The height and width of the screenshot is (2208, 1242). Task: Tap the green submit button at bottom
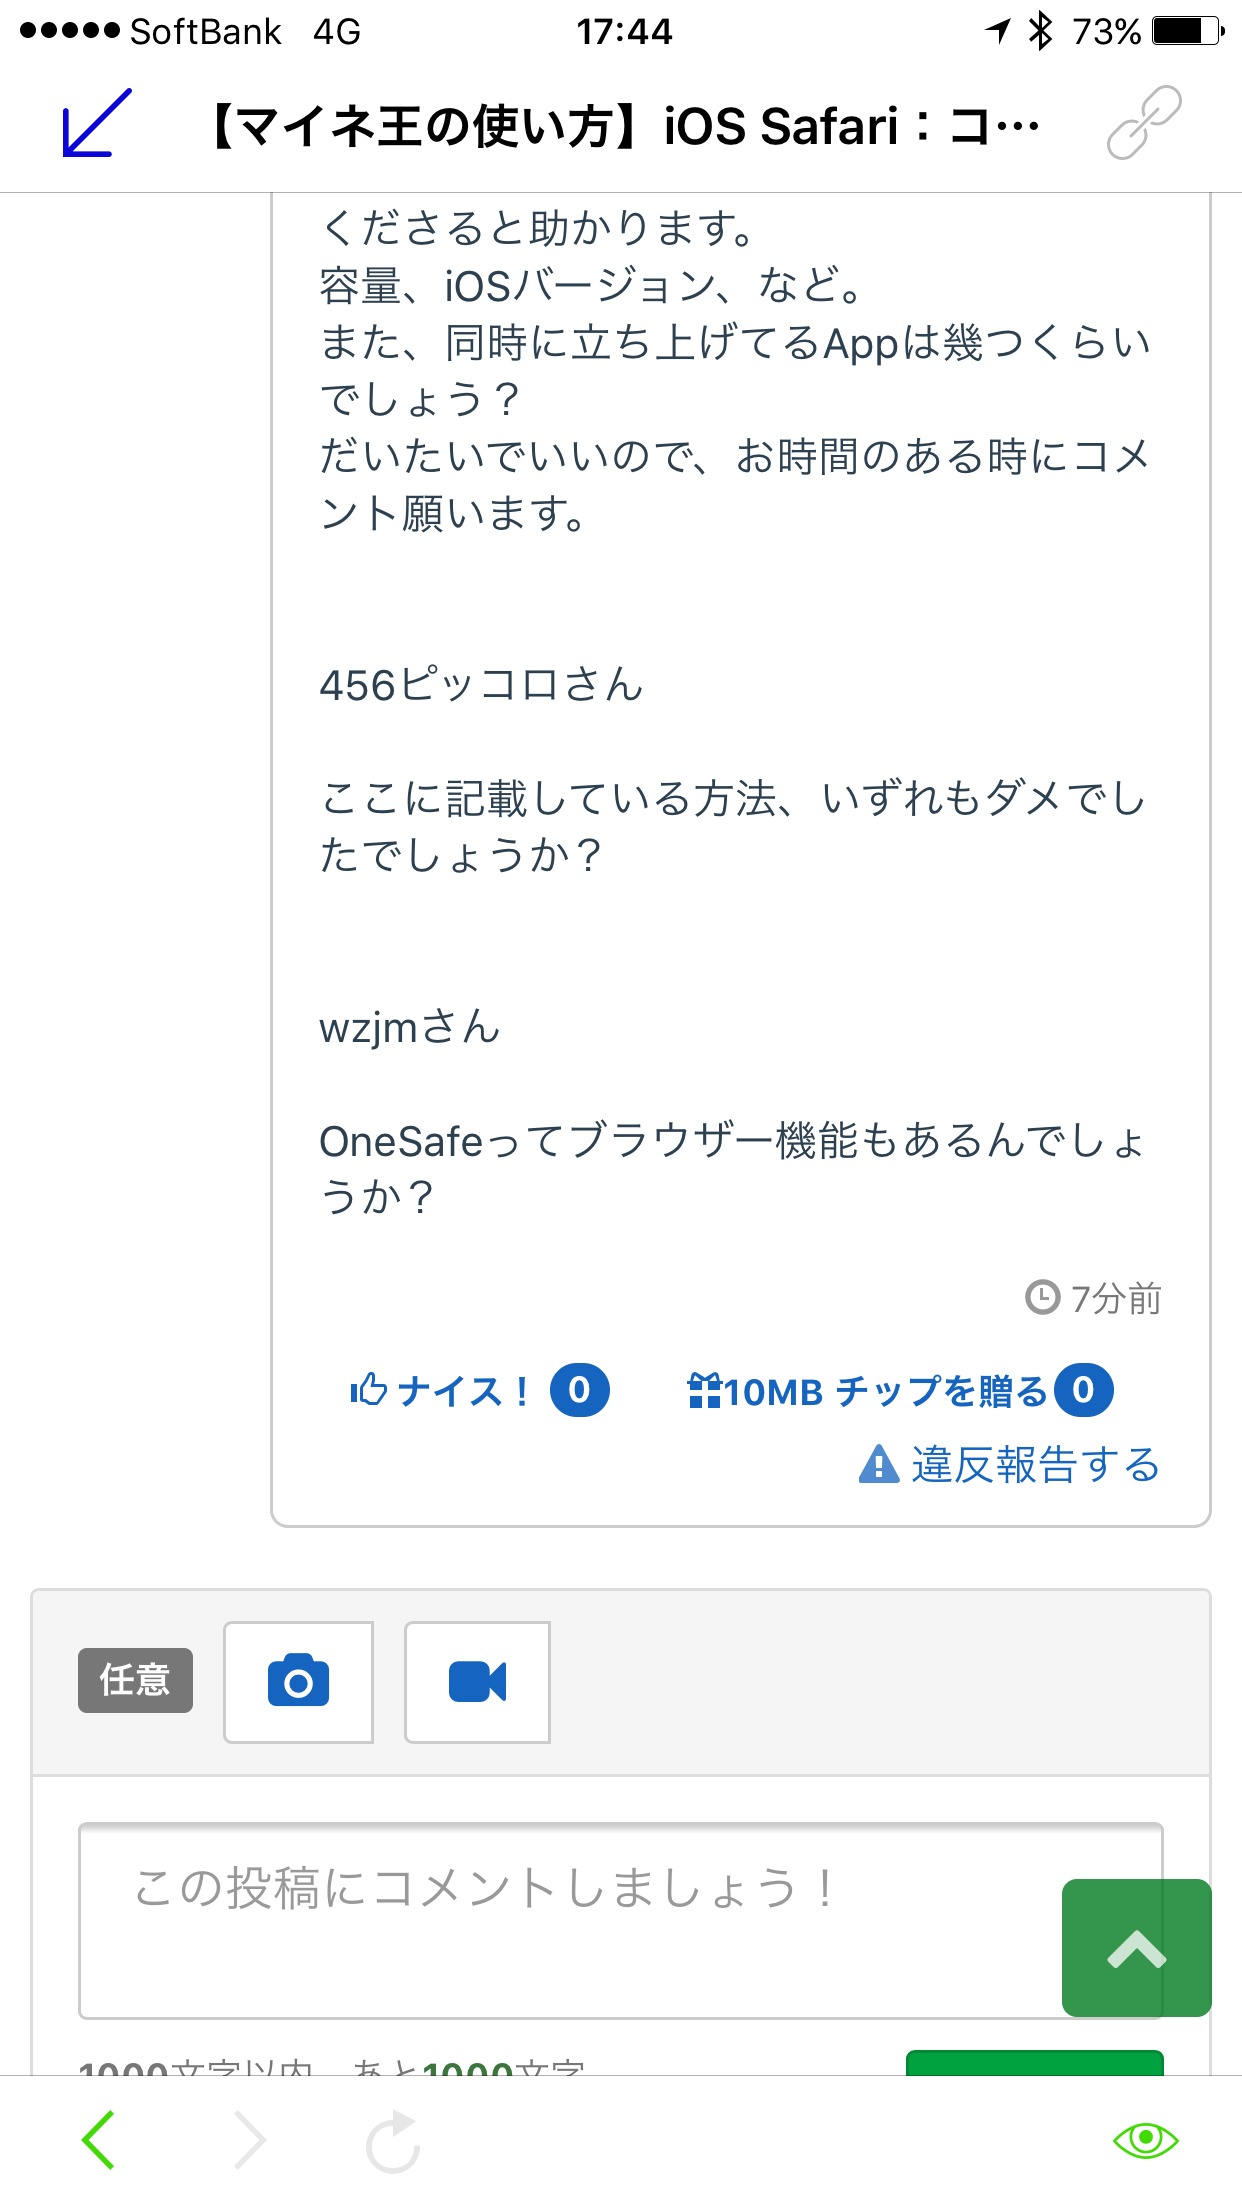1034,2062
